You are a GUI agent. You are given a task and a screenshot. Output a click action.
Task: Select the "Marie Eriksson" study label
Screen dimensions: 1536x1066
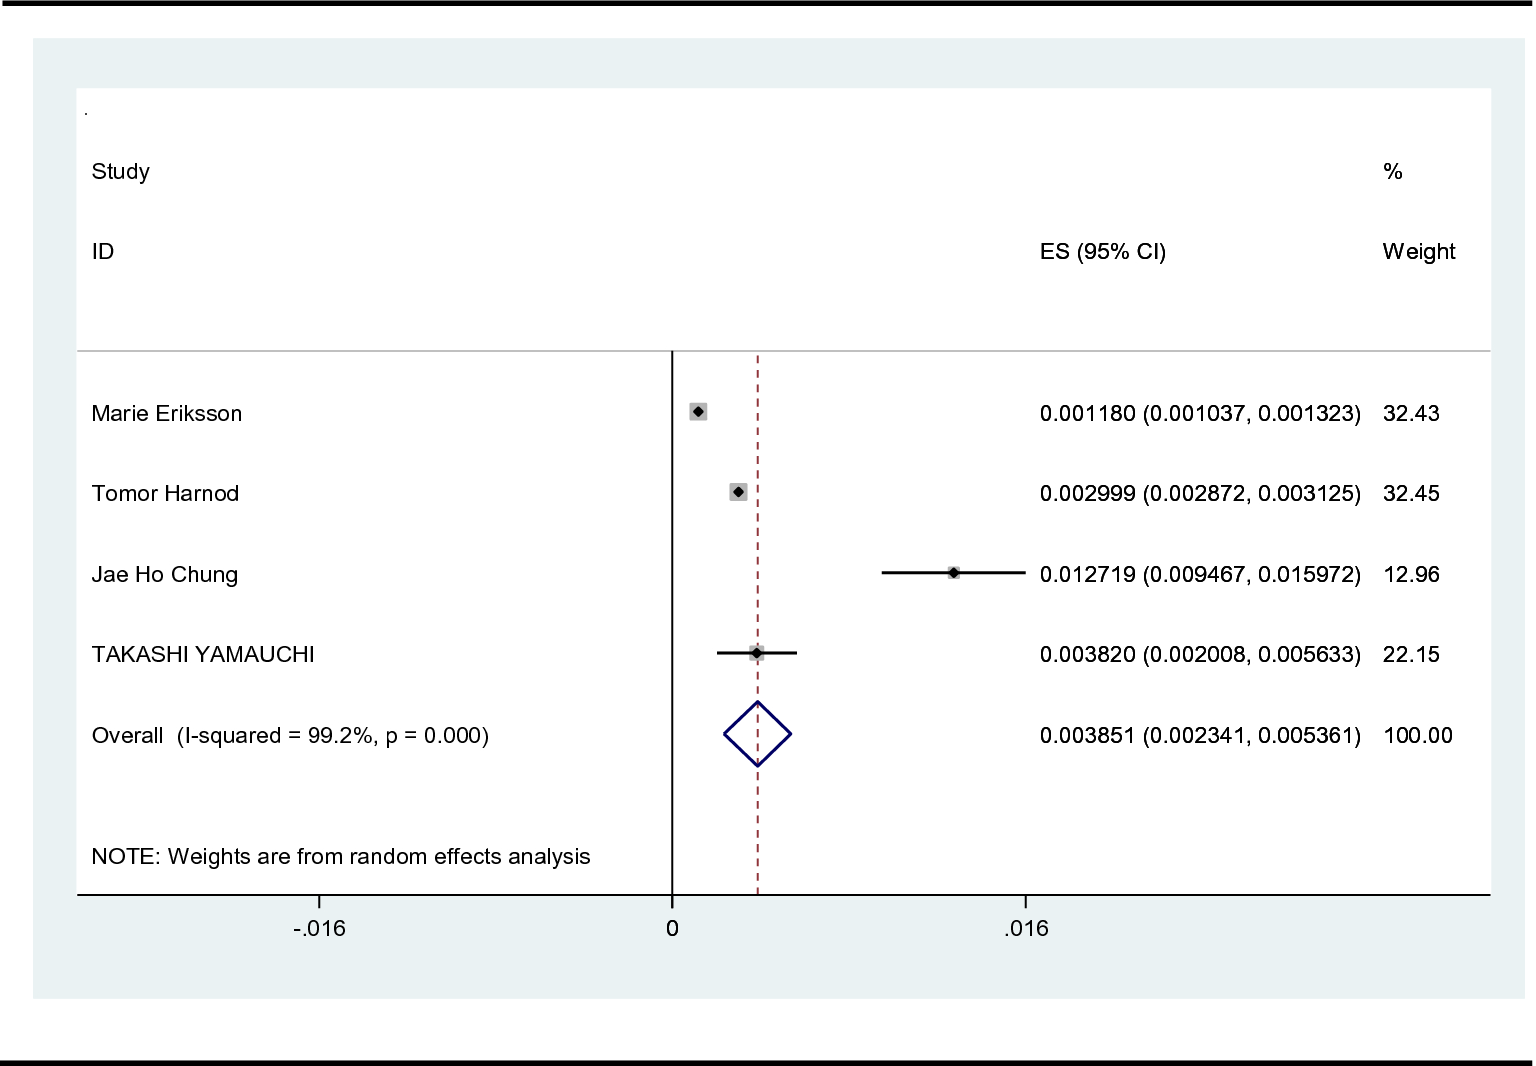167,414
